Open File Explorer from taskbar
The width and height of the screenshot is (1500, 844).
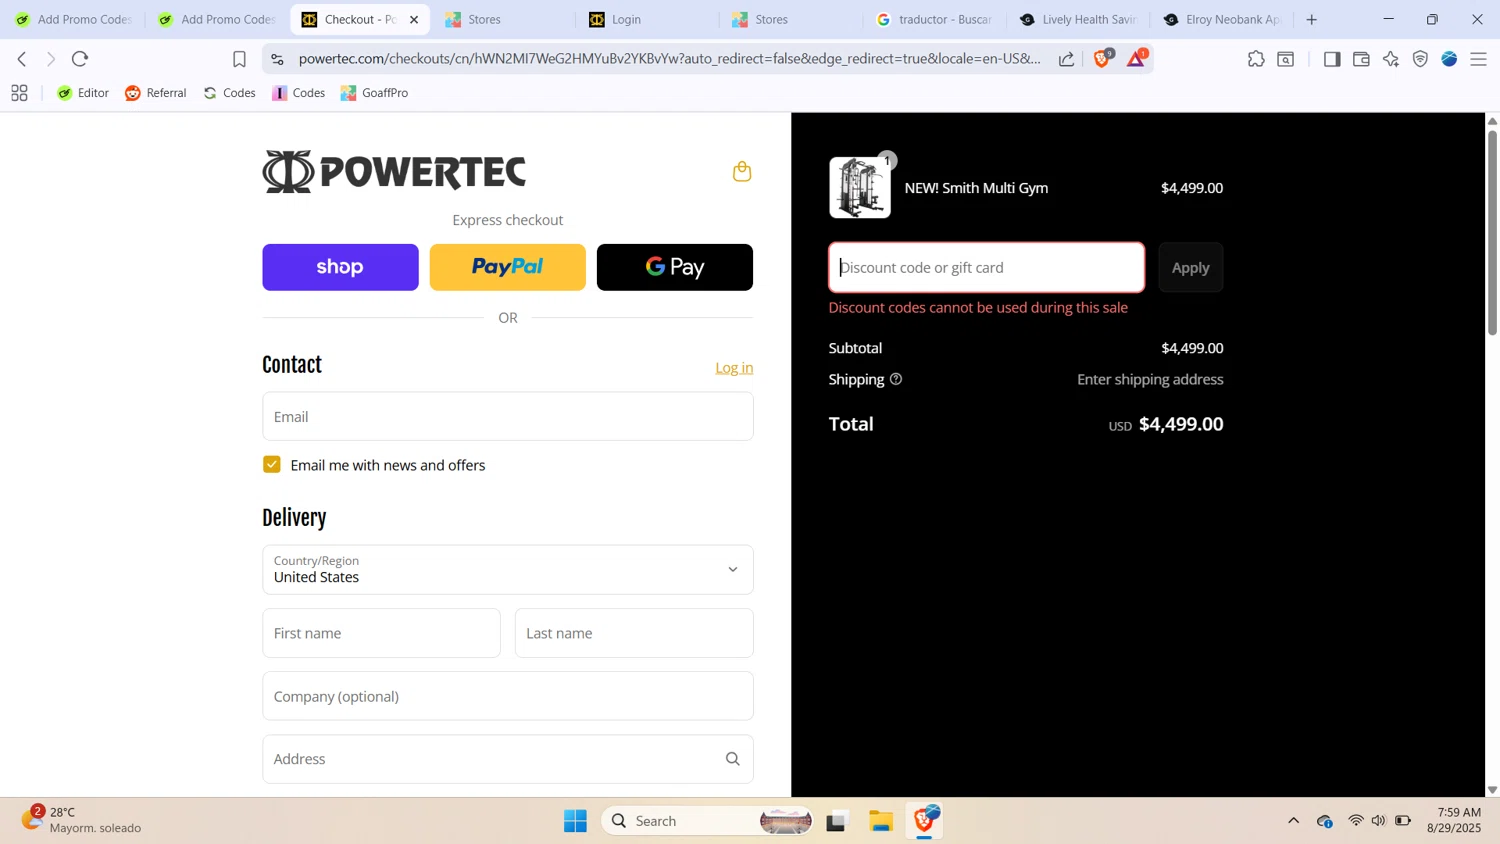click(x=880, y=821)
